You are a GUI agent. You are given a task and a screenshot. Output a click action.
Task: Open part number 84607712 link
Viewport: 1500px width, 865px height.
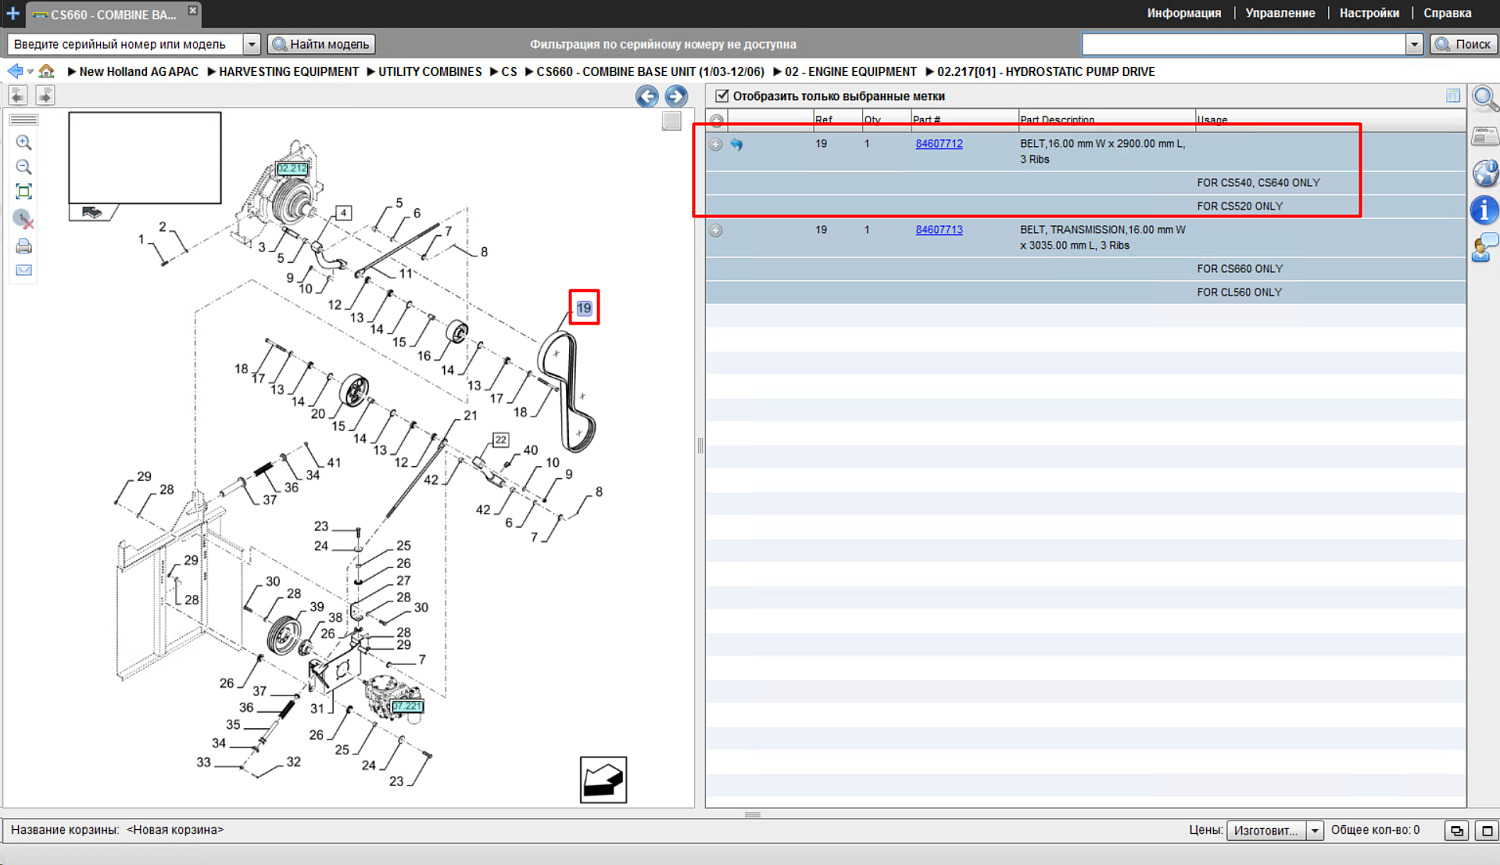point(939,144)
